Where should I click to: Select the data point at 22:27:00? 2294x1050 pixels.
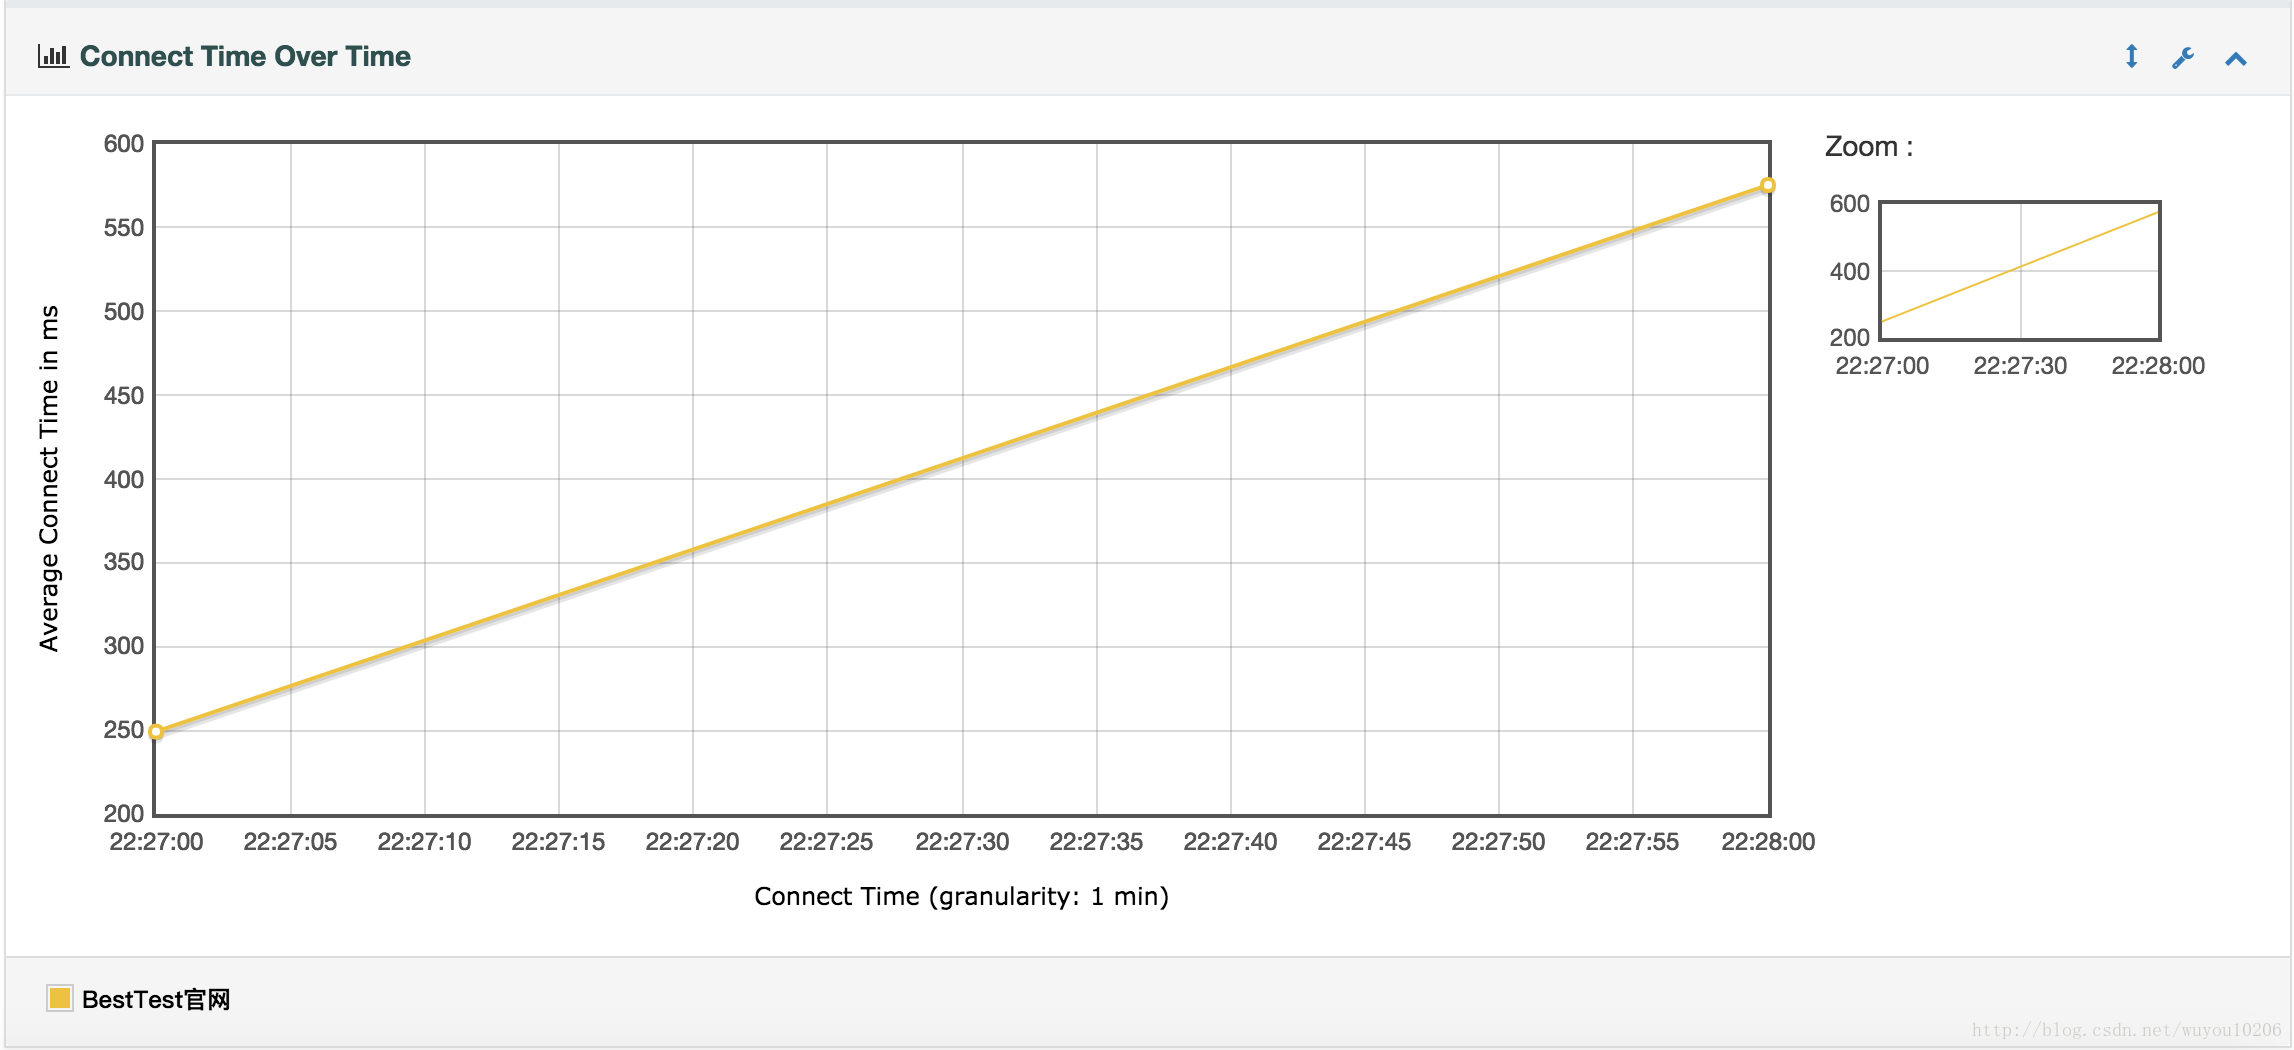click(156, 732)
